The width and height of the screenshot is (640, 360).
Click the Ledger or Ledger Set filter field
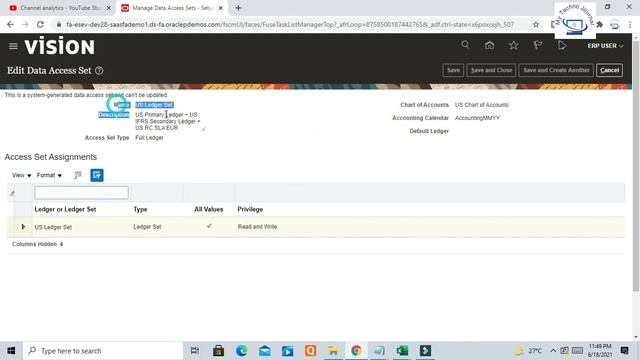[82, 193]
